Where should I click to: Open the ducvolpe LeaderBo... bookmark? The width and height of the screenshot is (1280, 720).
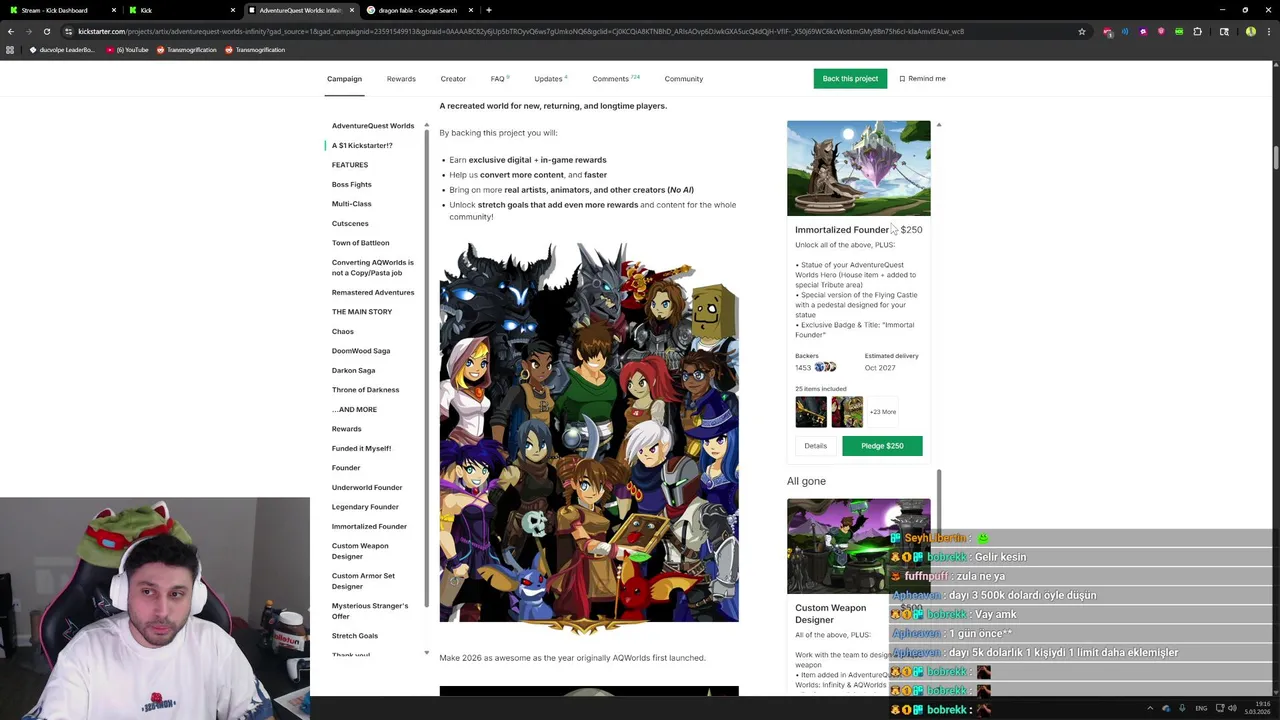tap(62, 50)
